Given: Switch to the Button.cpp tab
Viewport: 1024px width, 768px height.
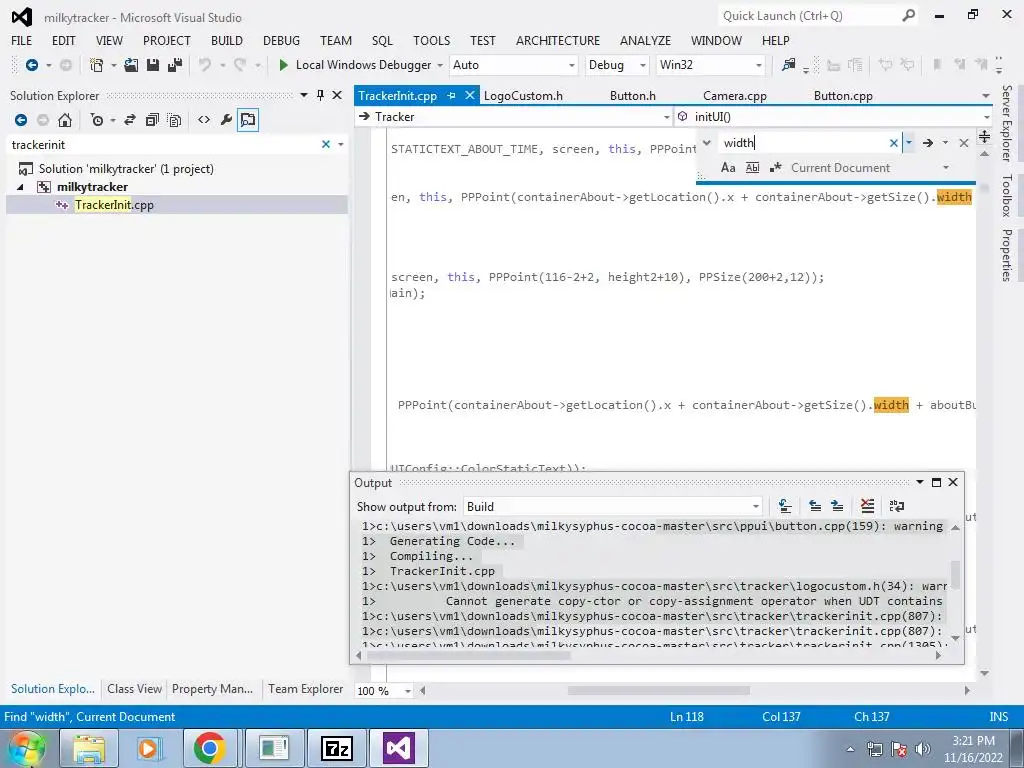Looking at the screenshot, I should 843,96.
